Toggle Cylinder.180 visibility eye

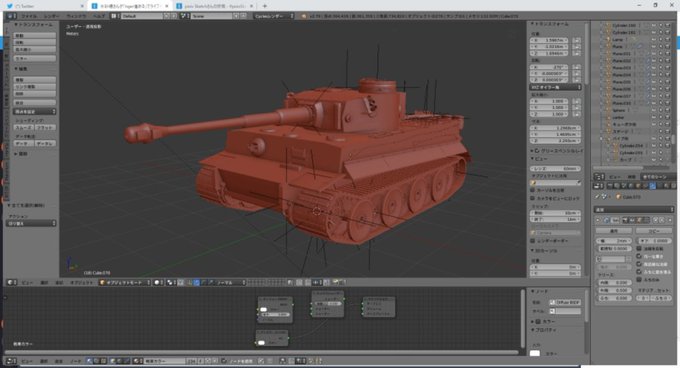[654, 26]
